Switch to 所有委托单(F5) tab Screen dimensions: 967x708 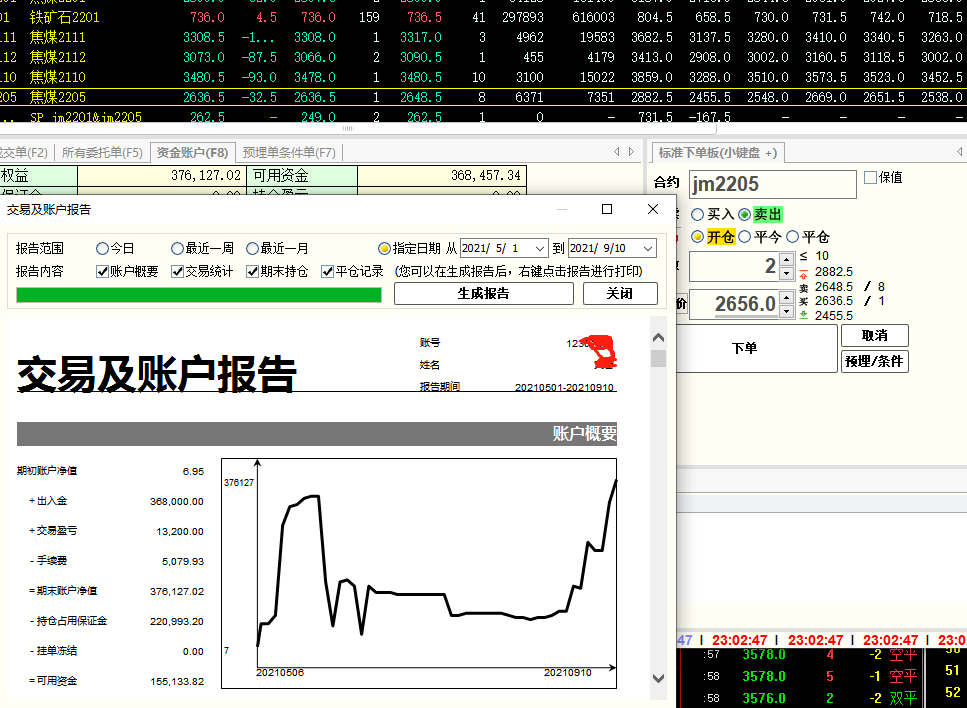point(102,152)
